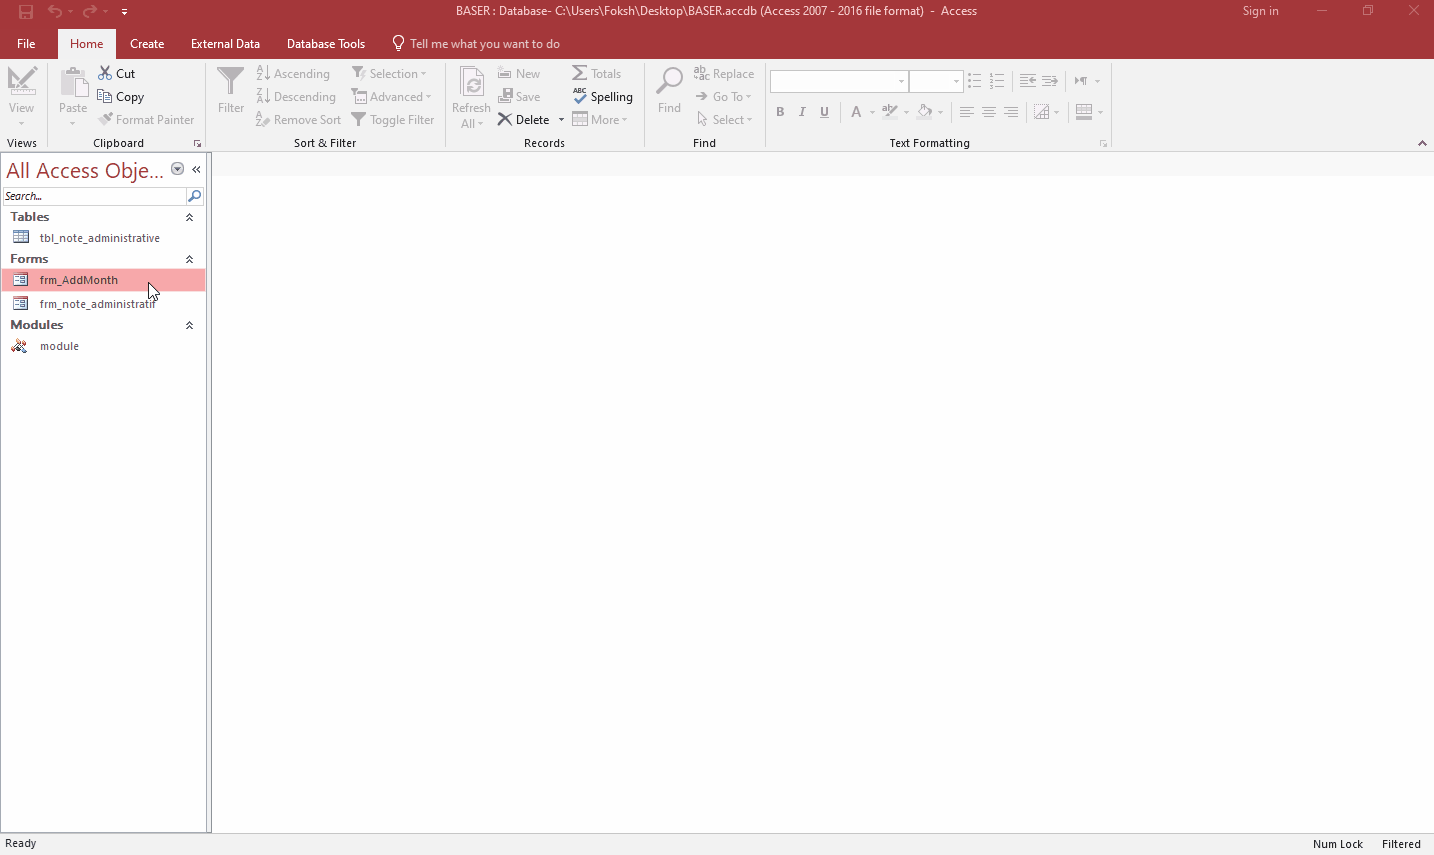
Task: Select the tbl_note_administrative table
Action: click(x=99, y=238)
